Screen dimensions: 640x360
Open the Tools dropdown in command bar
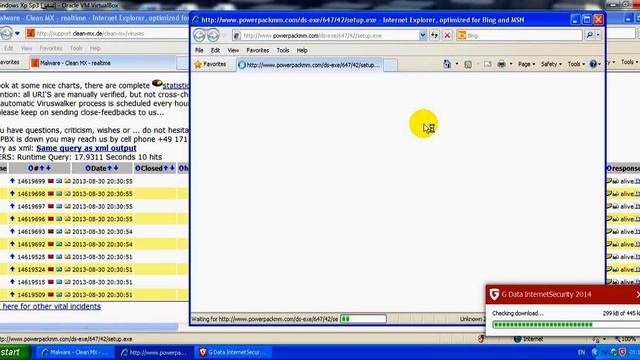pyautogui.click(x=576, y=64)
